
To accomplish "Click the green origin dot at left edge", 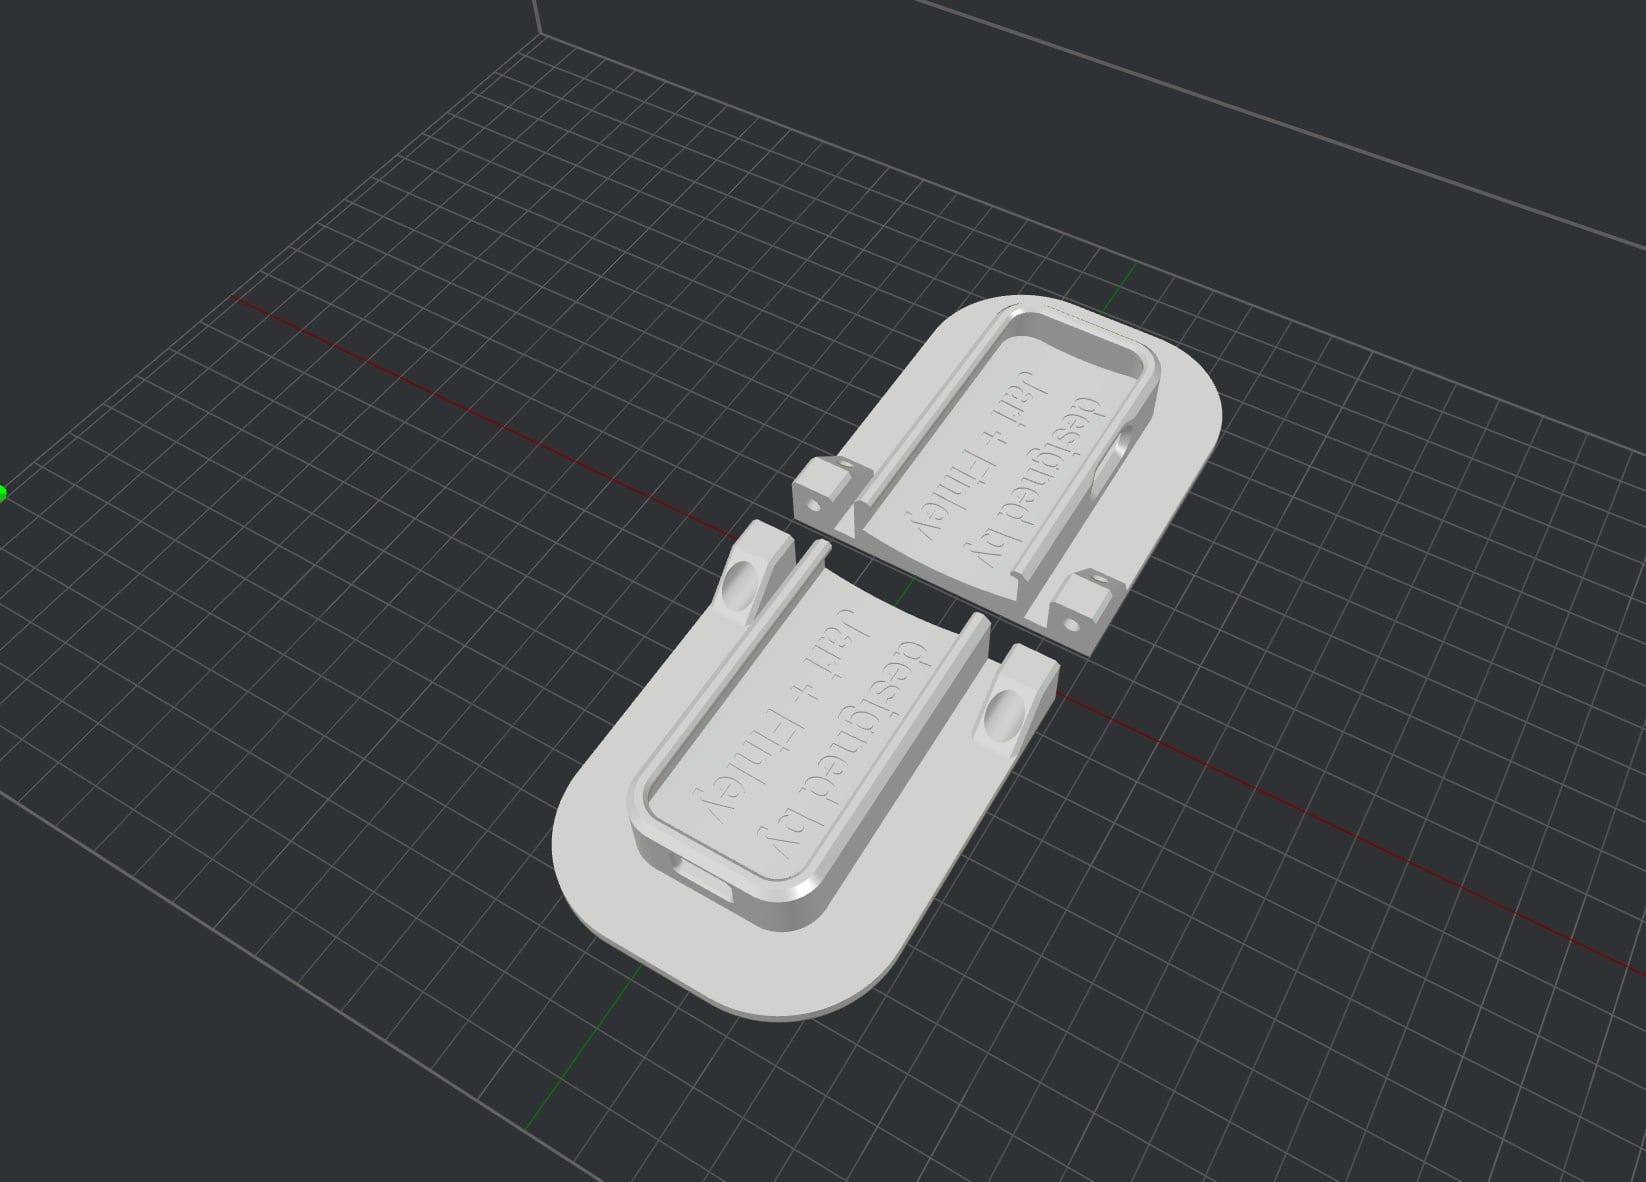I will (3, 492).
